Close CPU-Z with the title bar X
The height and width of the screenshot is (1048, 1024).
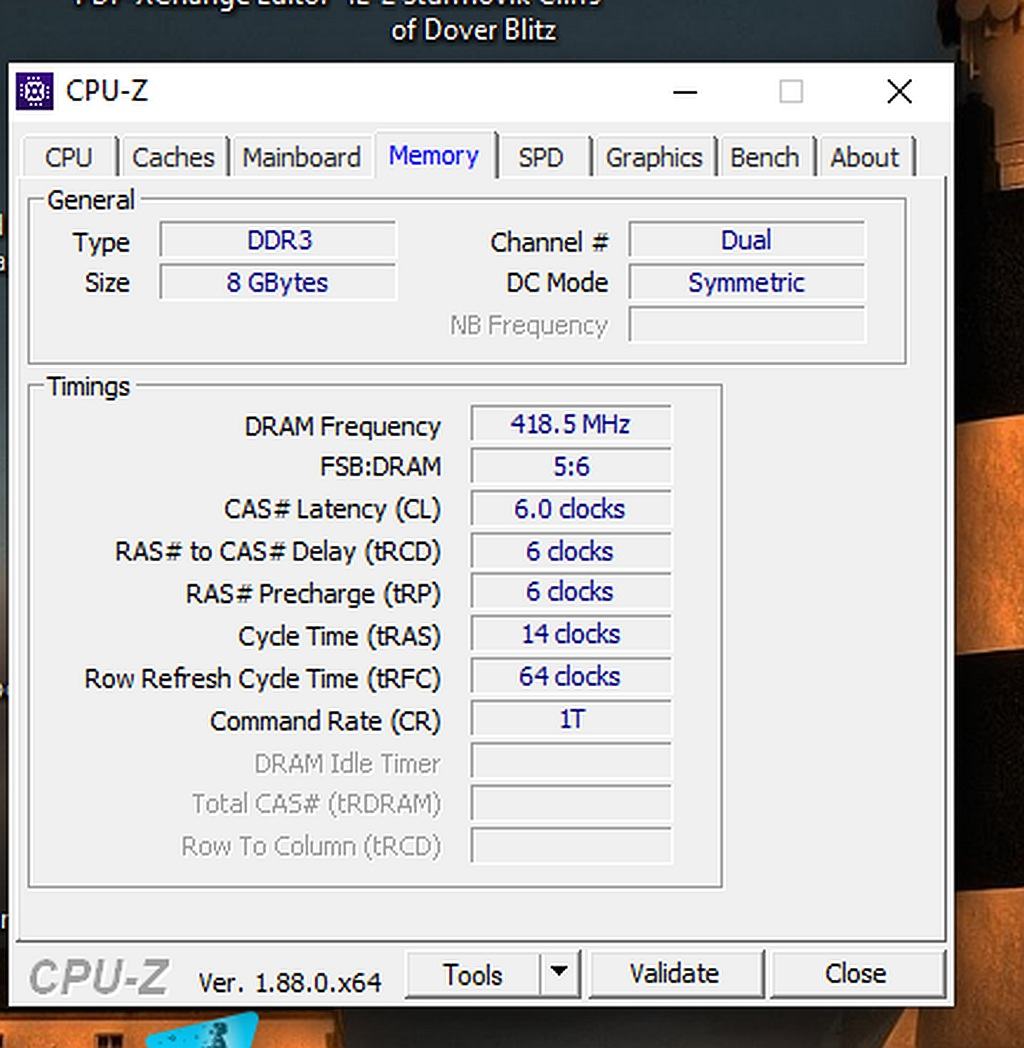tap(900, 92)
